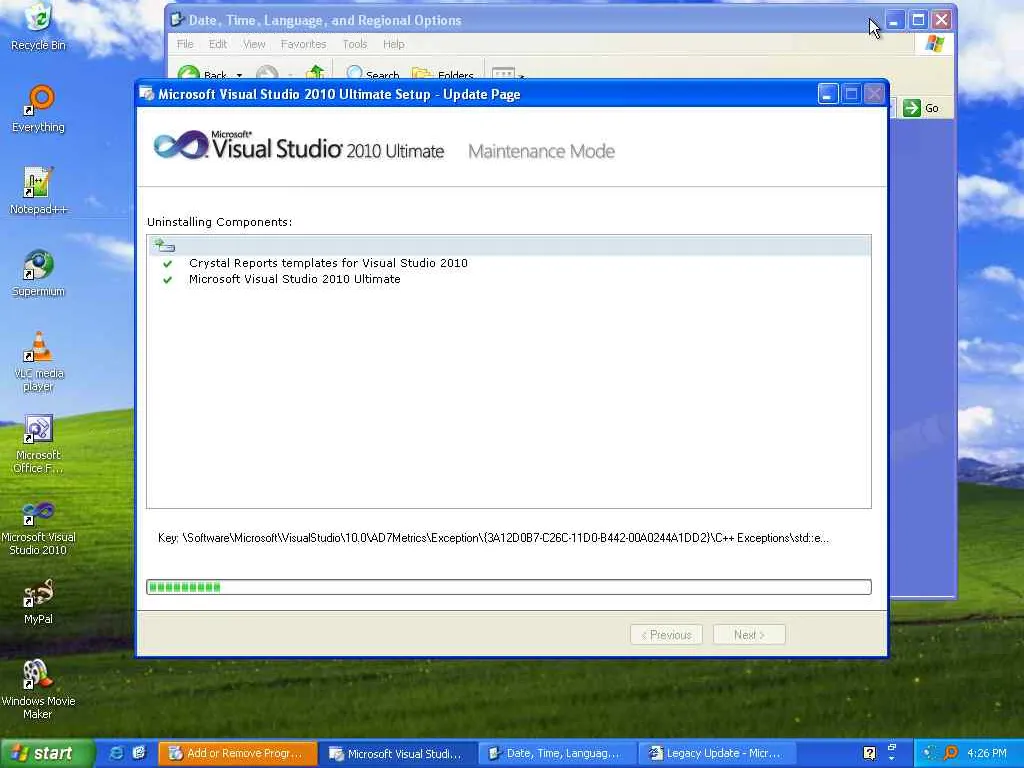Minimize the Visual Studio Setup window

coord(828,94)
